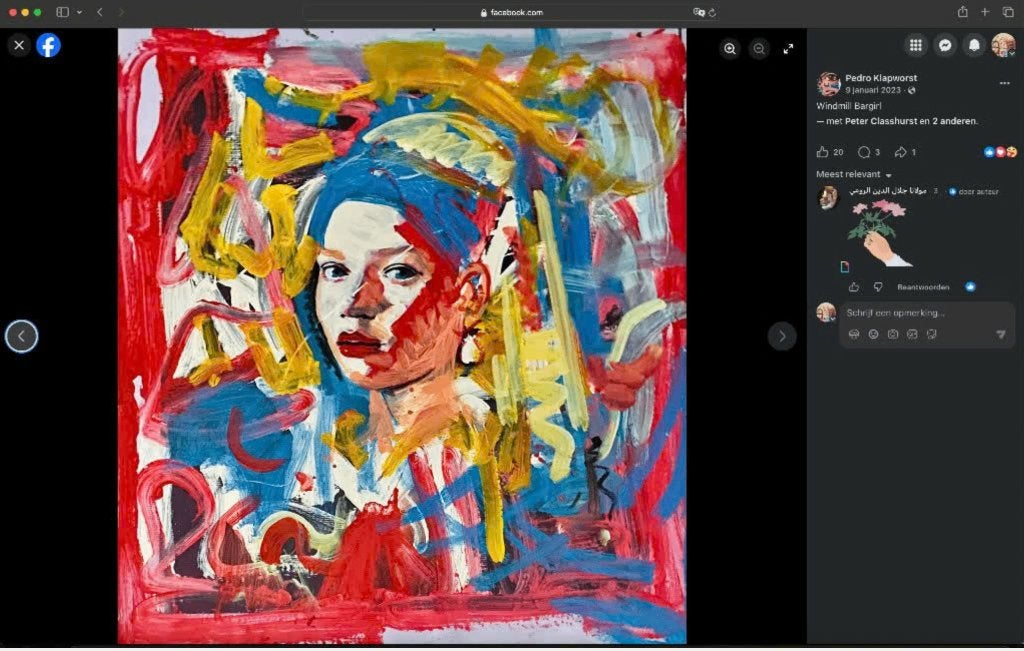
Task: Go to the next photo
Action: coord(782,336)
